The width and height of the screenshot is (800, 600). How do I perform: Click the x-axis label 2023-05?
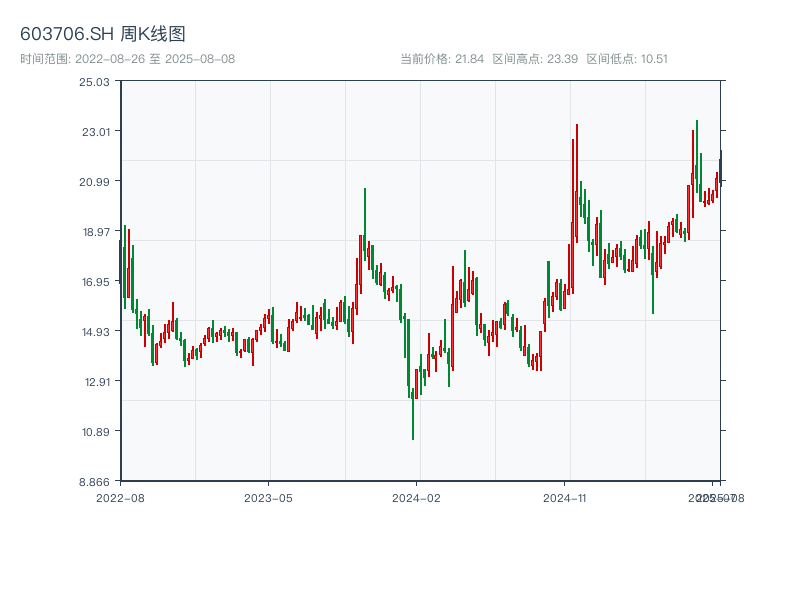pos(268,498)
